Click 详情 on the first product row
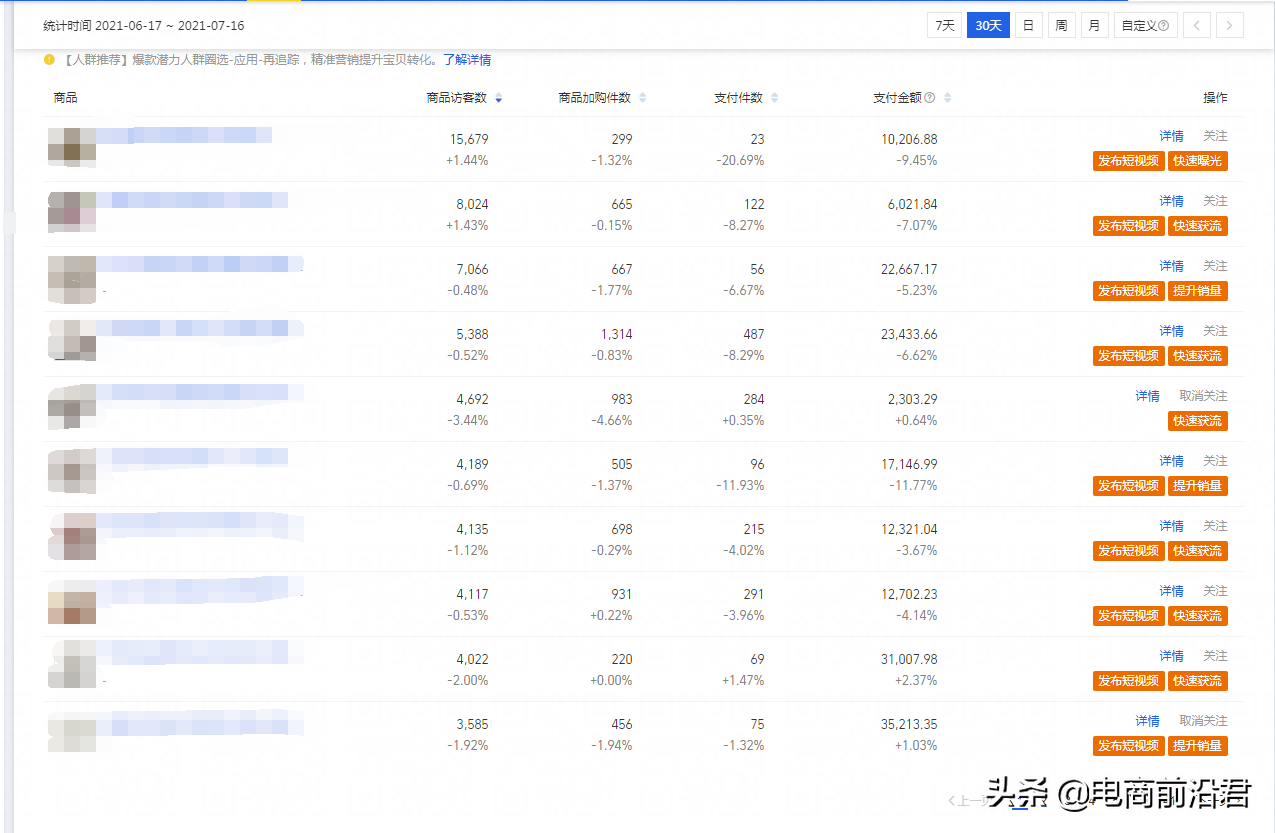 (x=1171, y=135)
